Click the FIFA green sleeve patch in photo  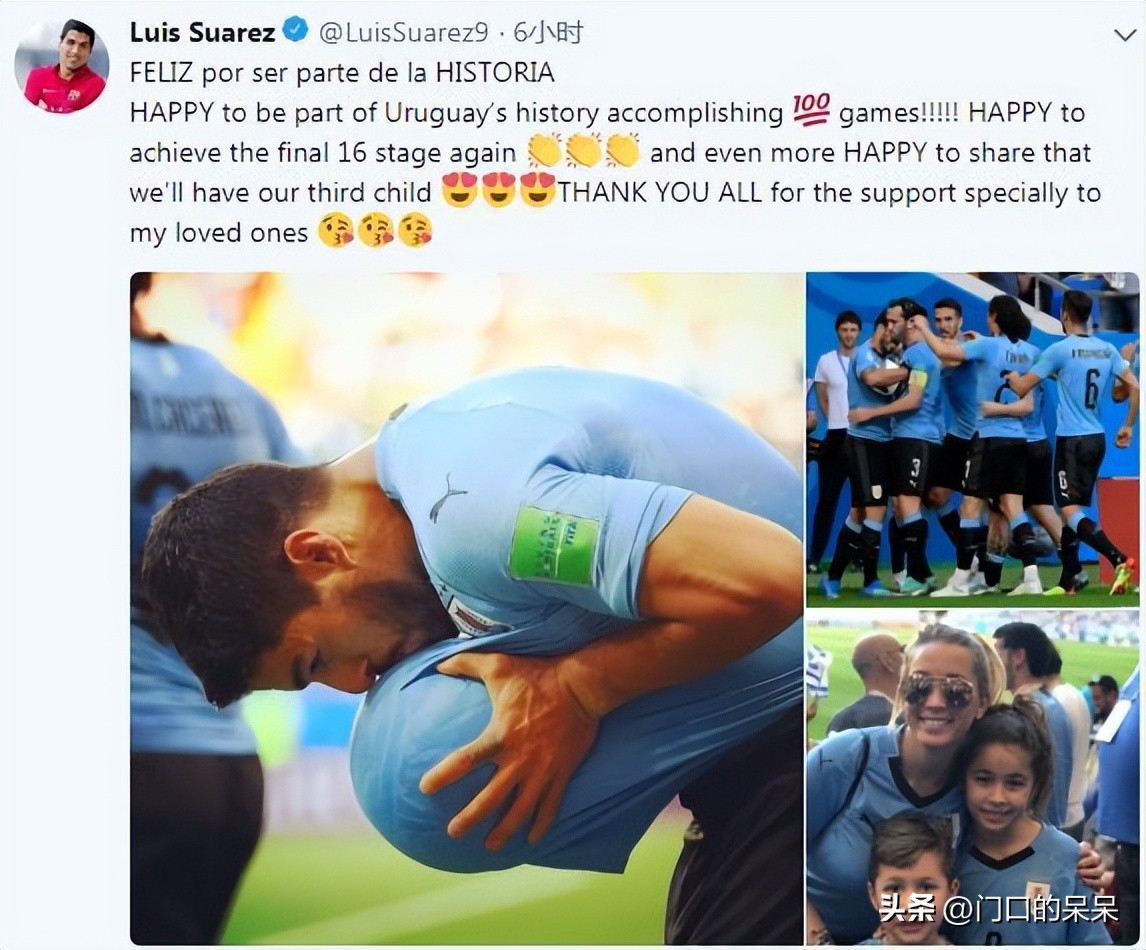pos(555,544)
